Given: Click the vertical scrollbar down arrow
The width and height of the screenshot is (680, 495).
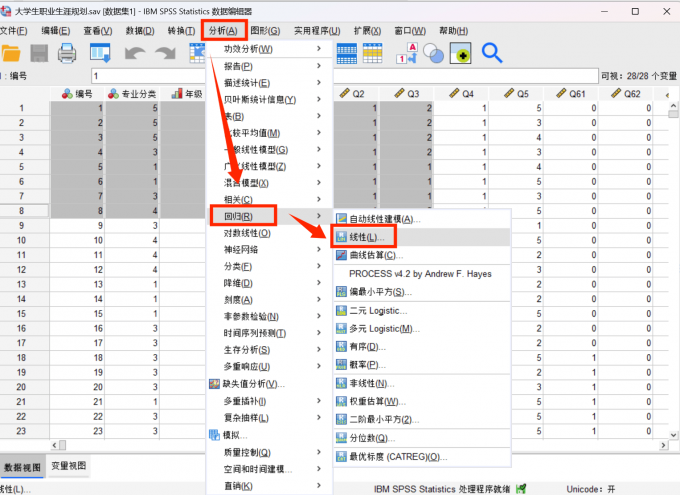Looking at the screenshot, I should tap(673, 435).
